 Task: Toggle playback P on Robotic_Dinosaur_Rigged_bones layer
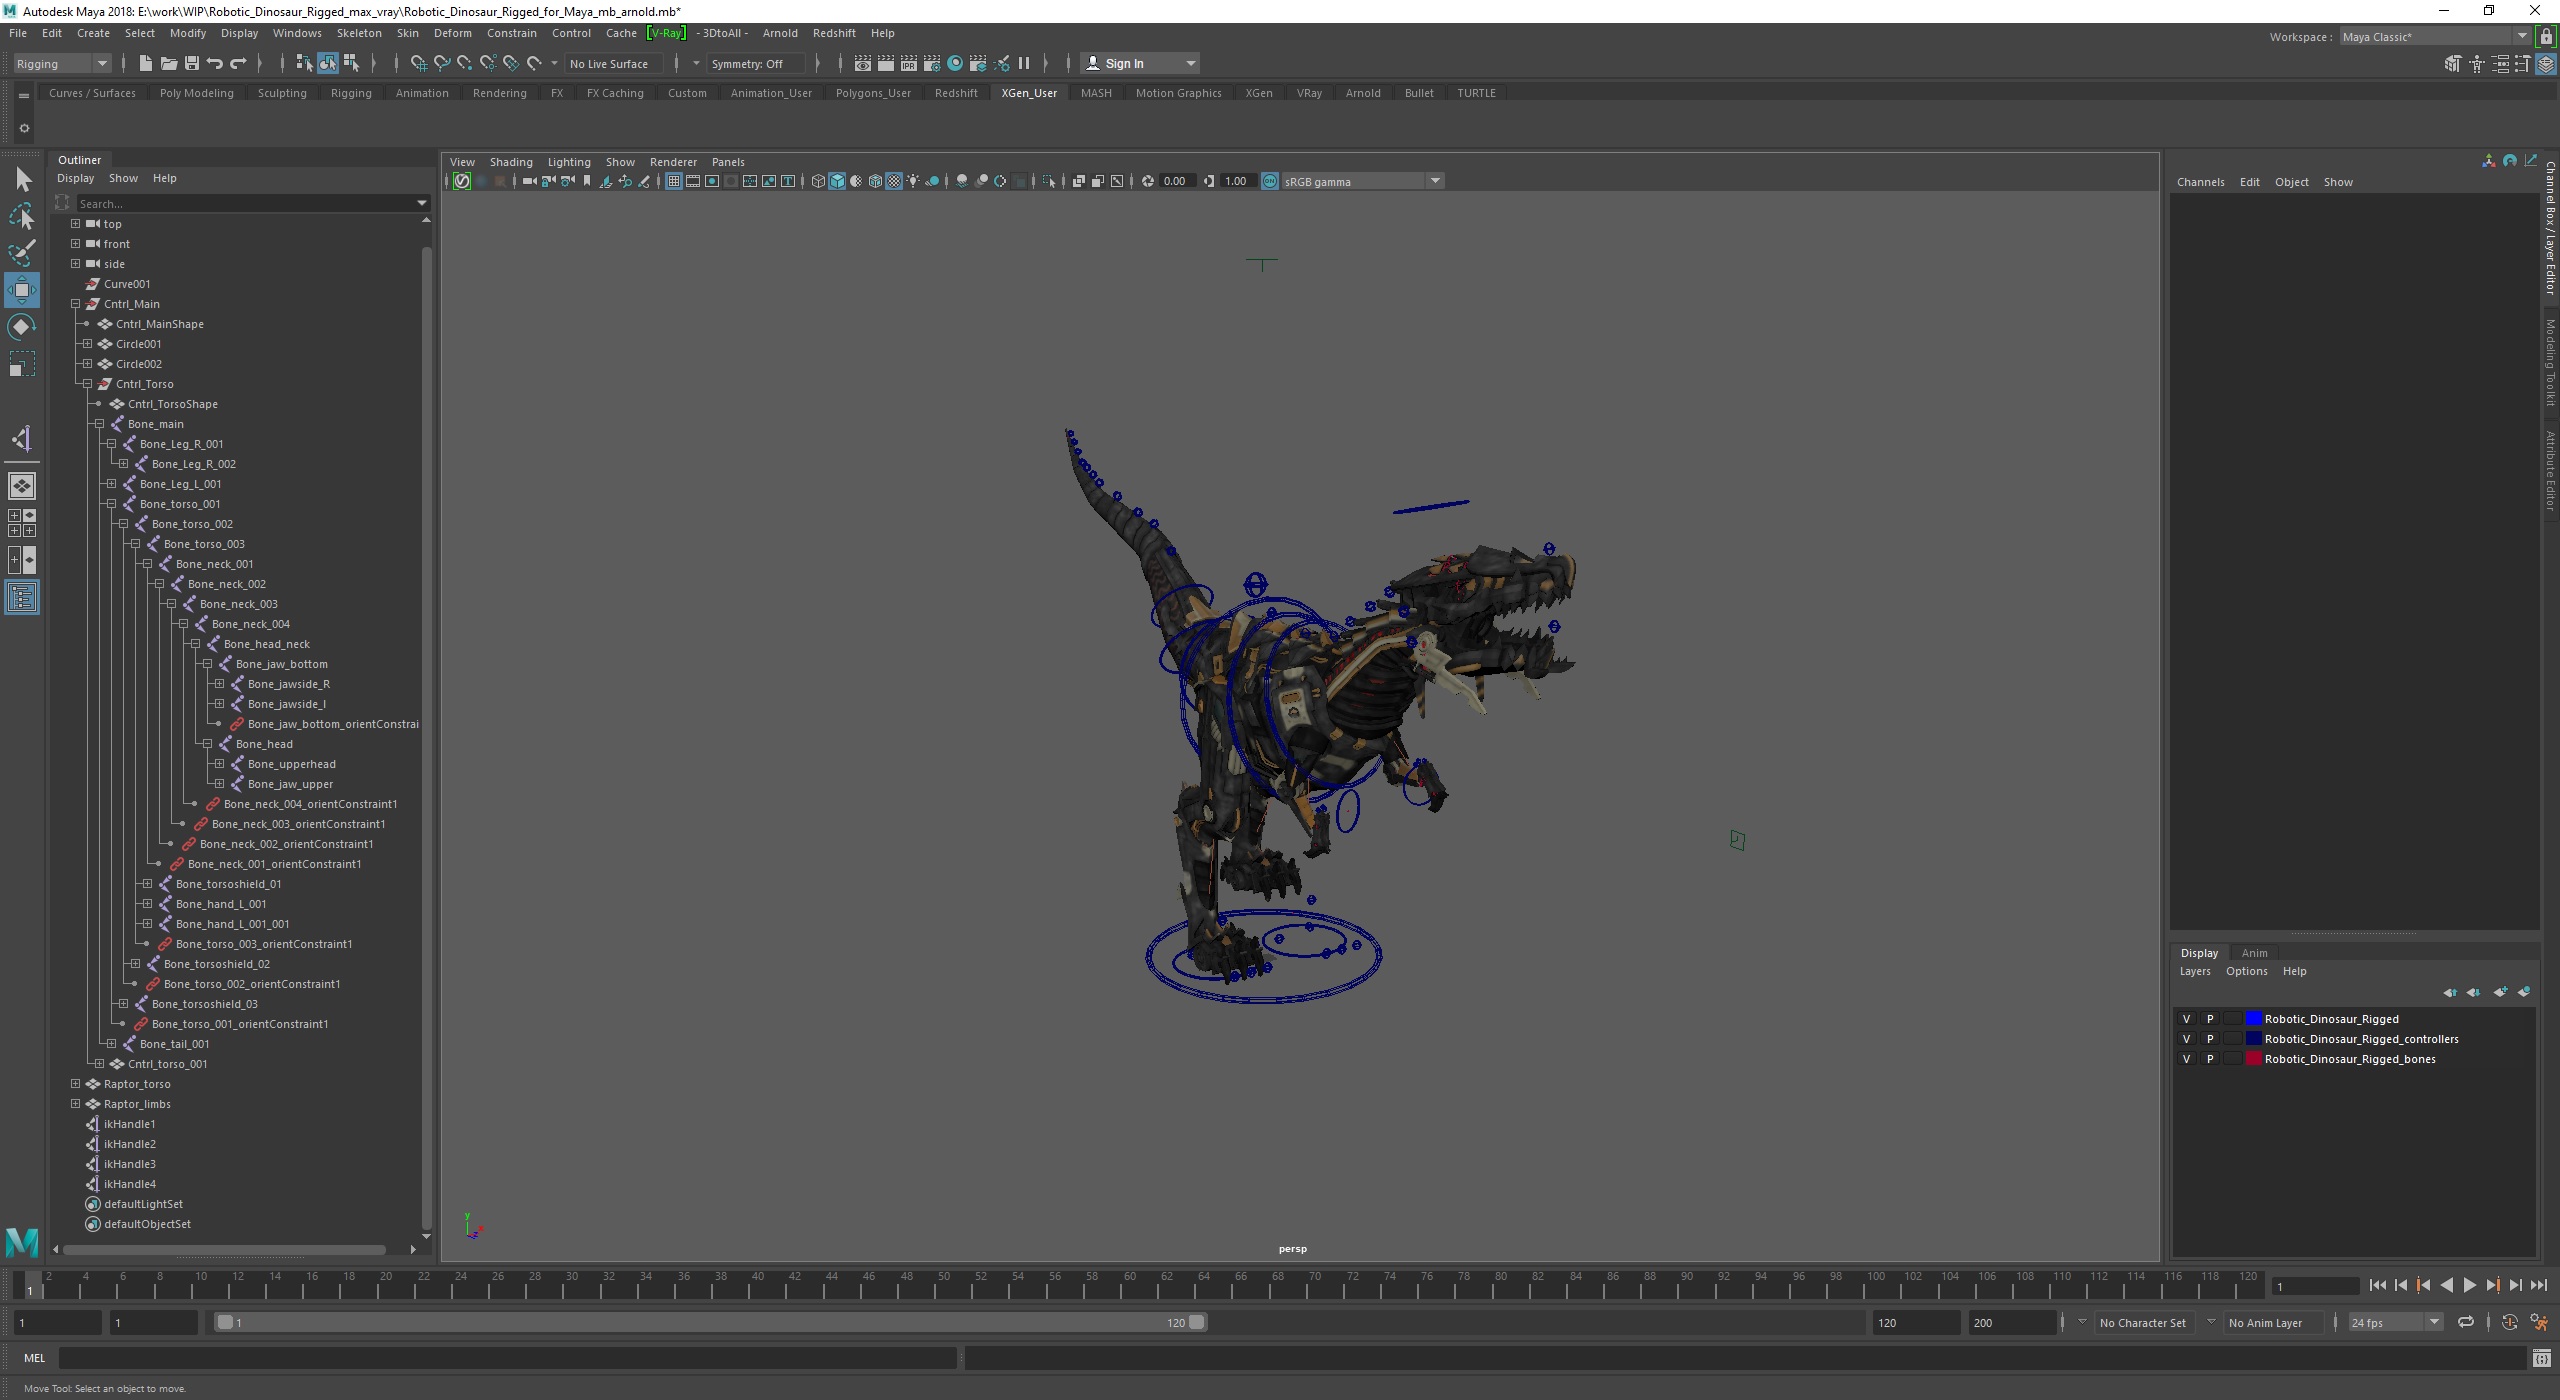coord(2210,1059)
